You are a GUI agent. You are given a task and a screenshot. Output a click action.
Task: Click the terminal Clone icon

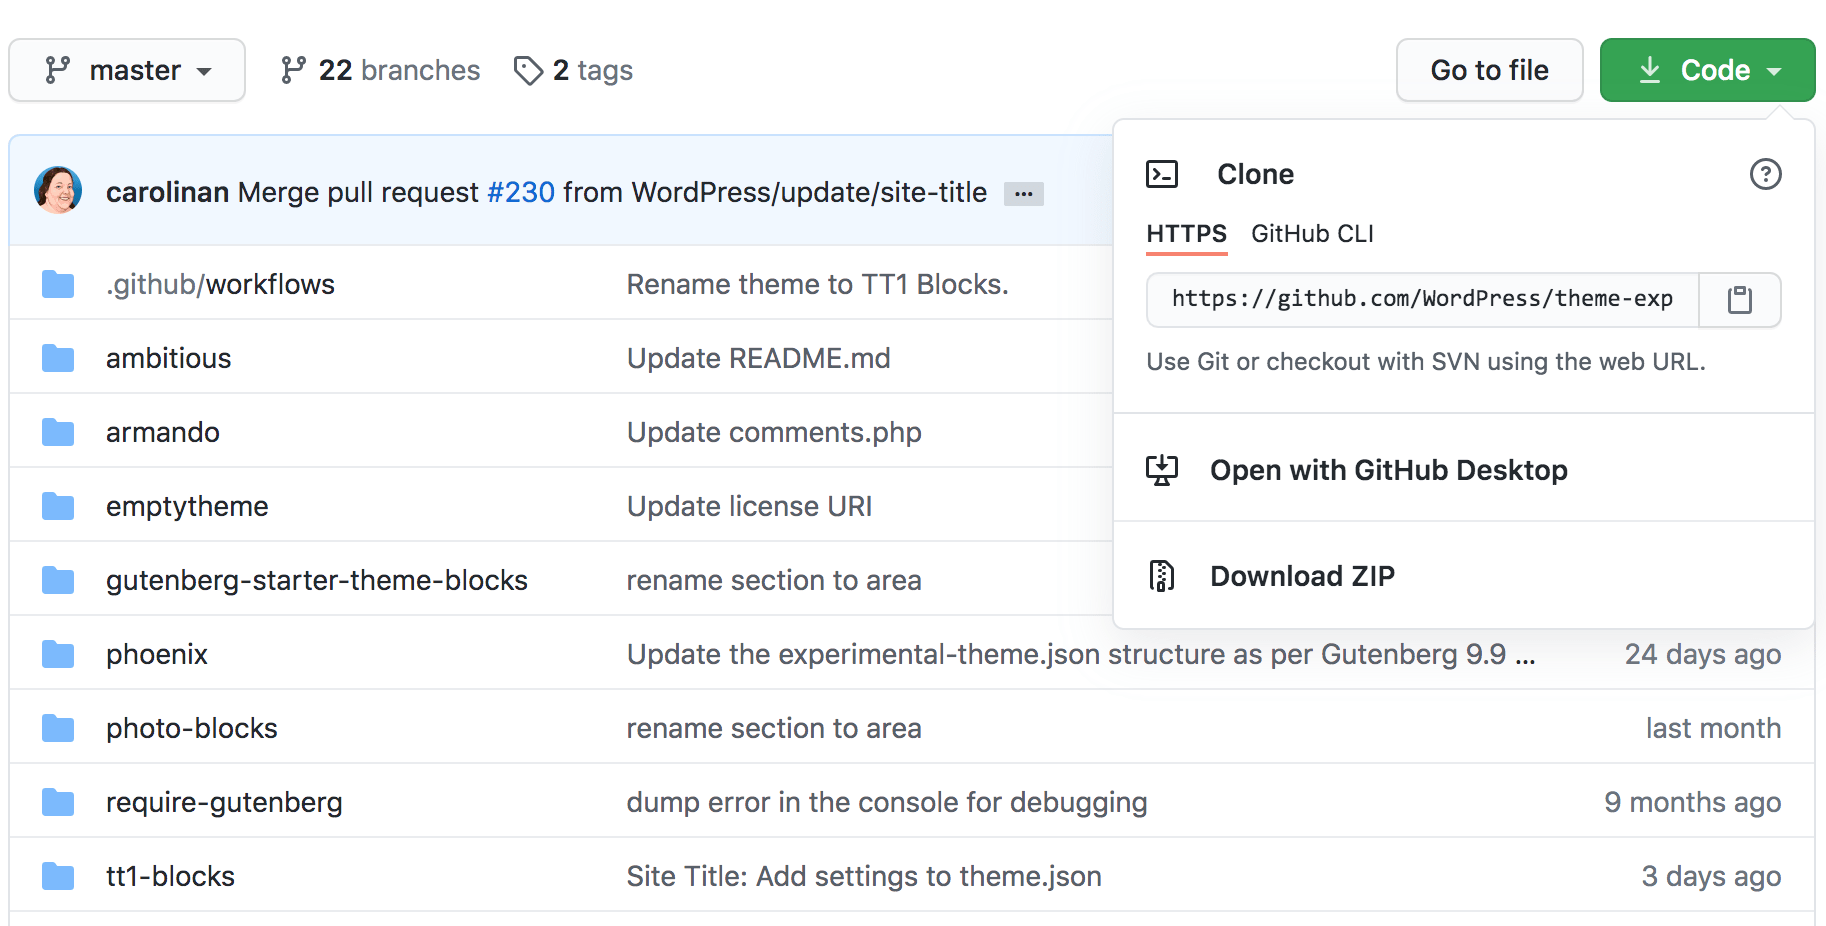[x=1162, y=174]
